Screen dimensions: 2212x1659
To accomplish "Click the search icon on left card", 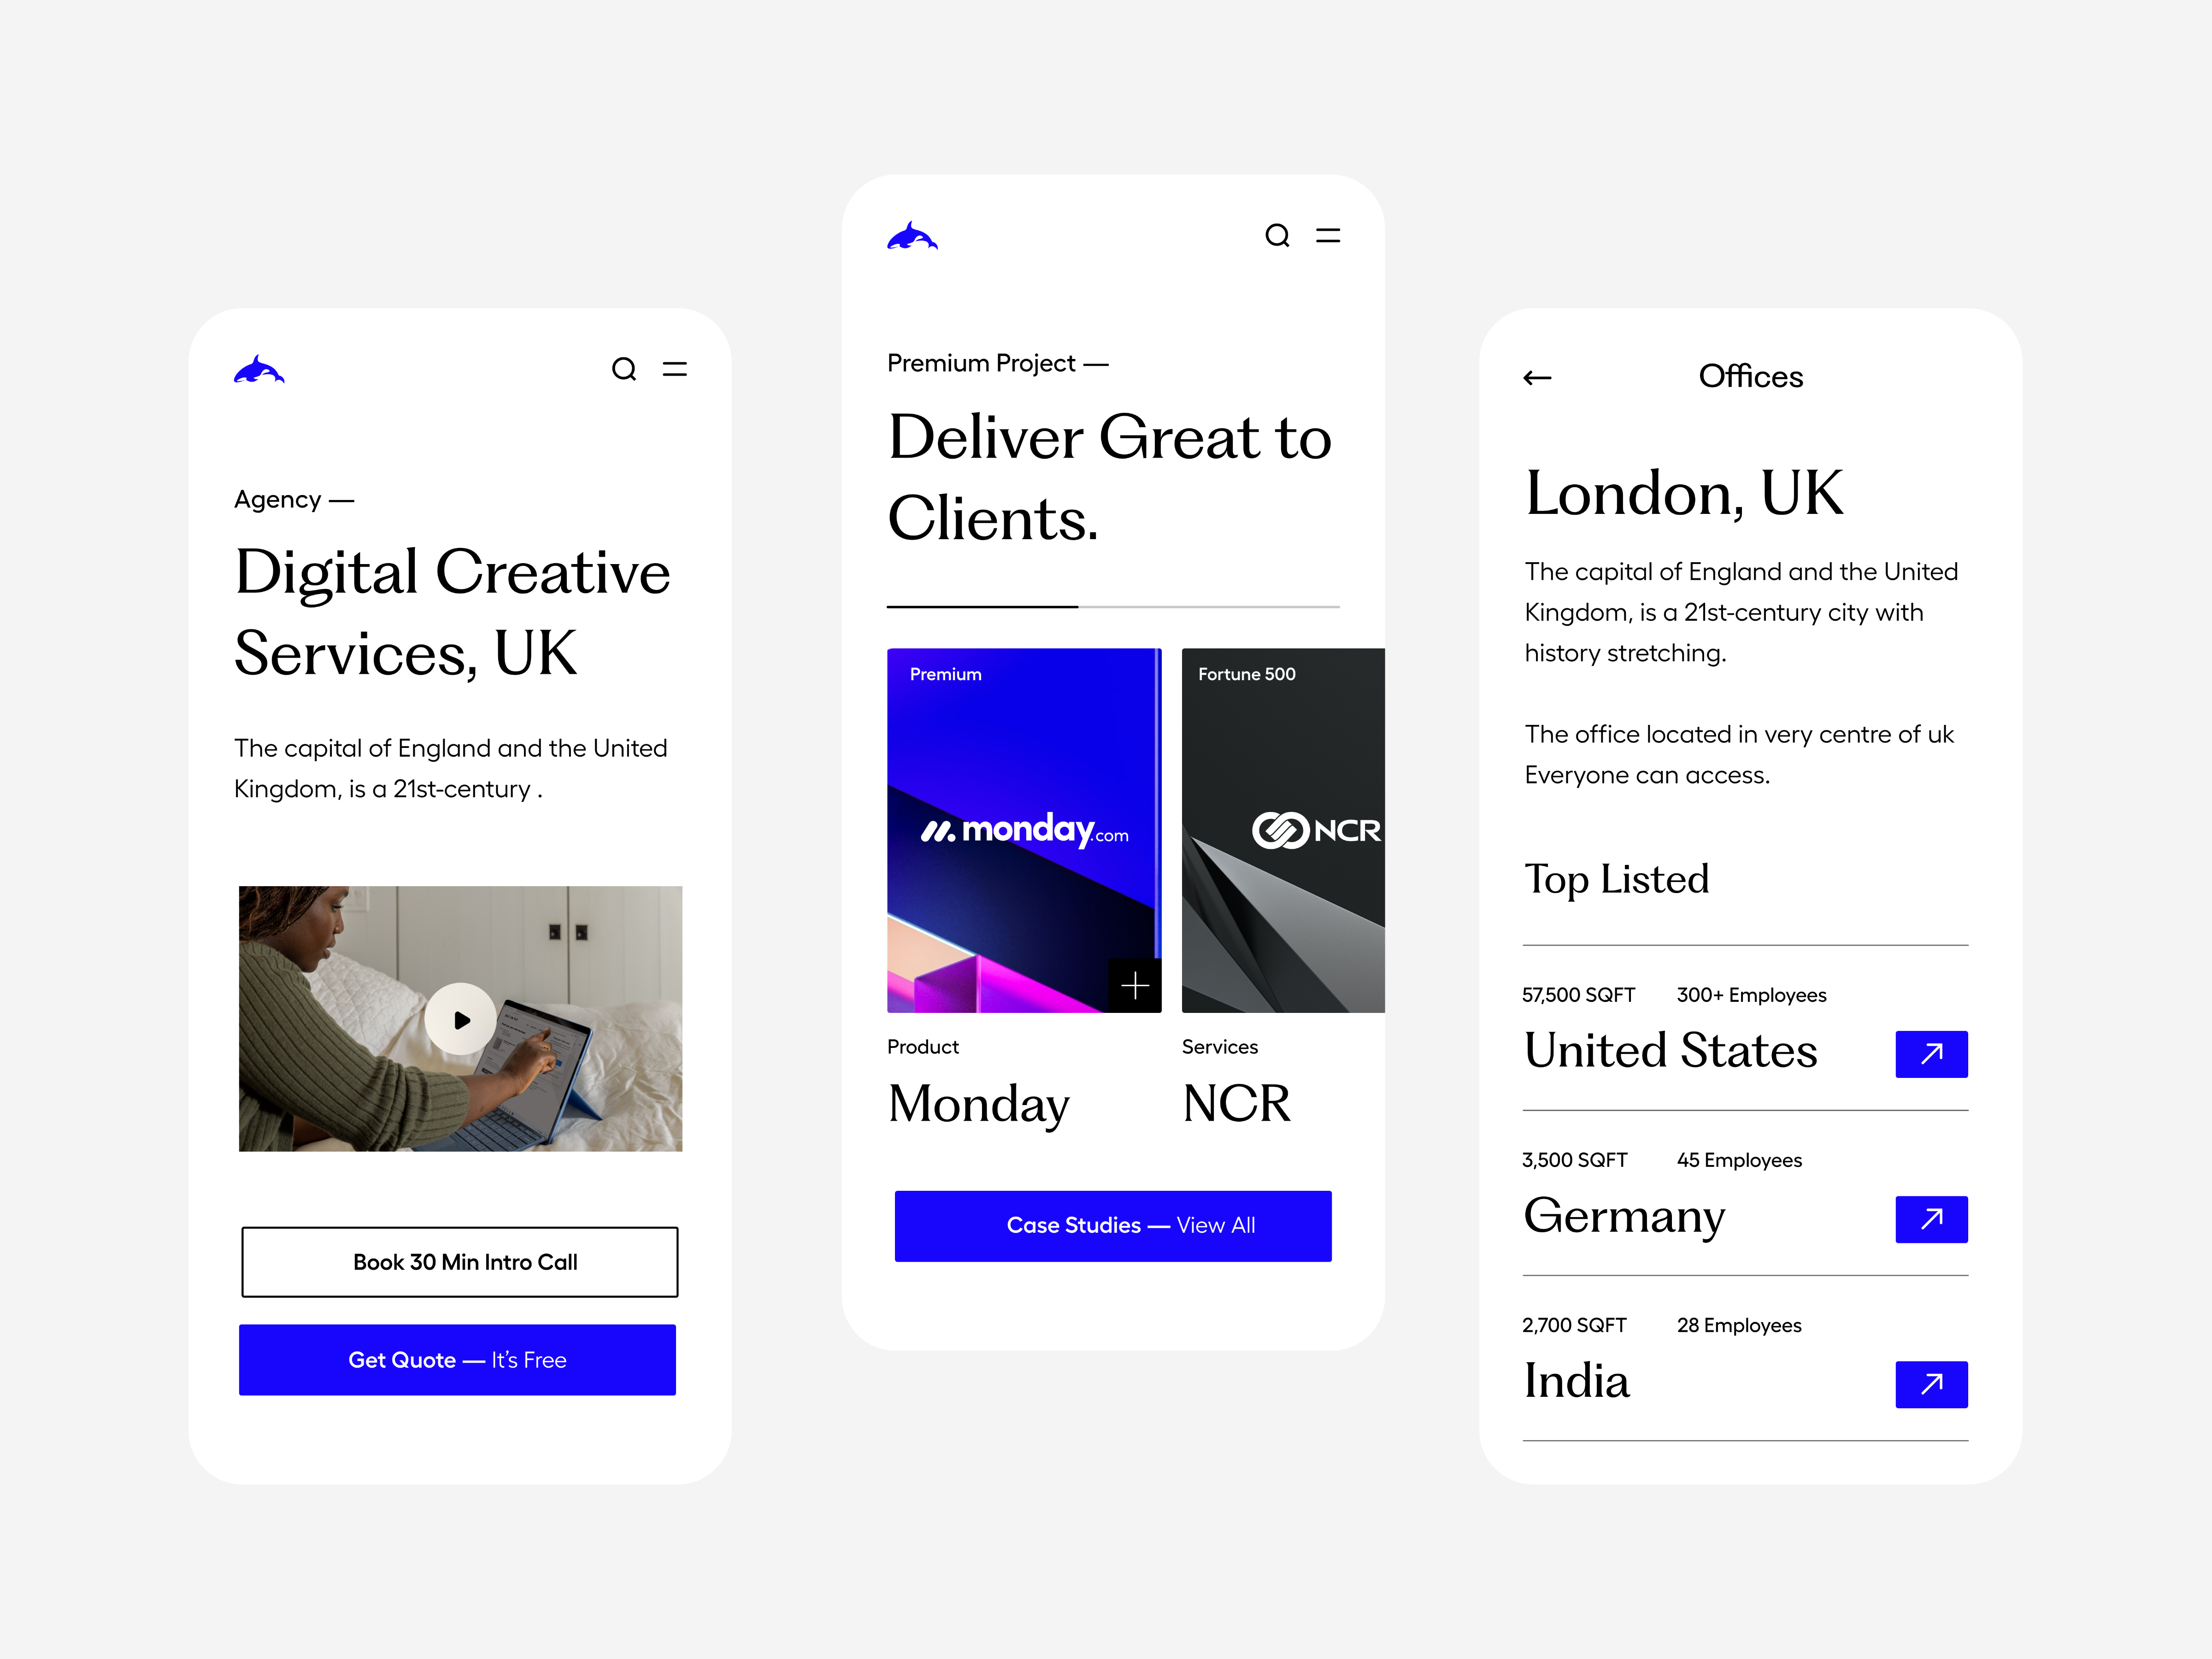I will pos(624,370).
